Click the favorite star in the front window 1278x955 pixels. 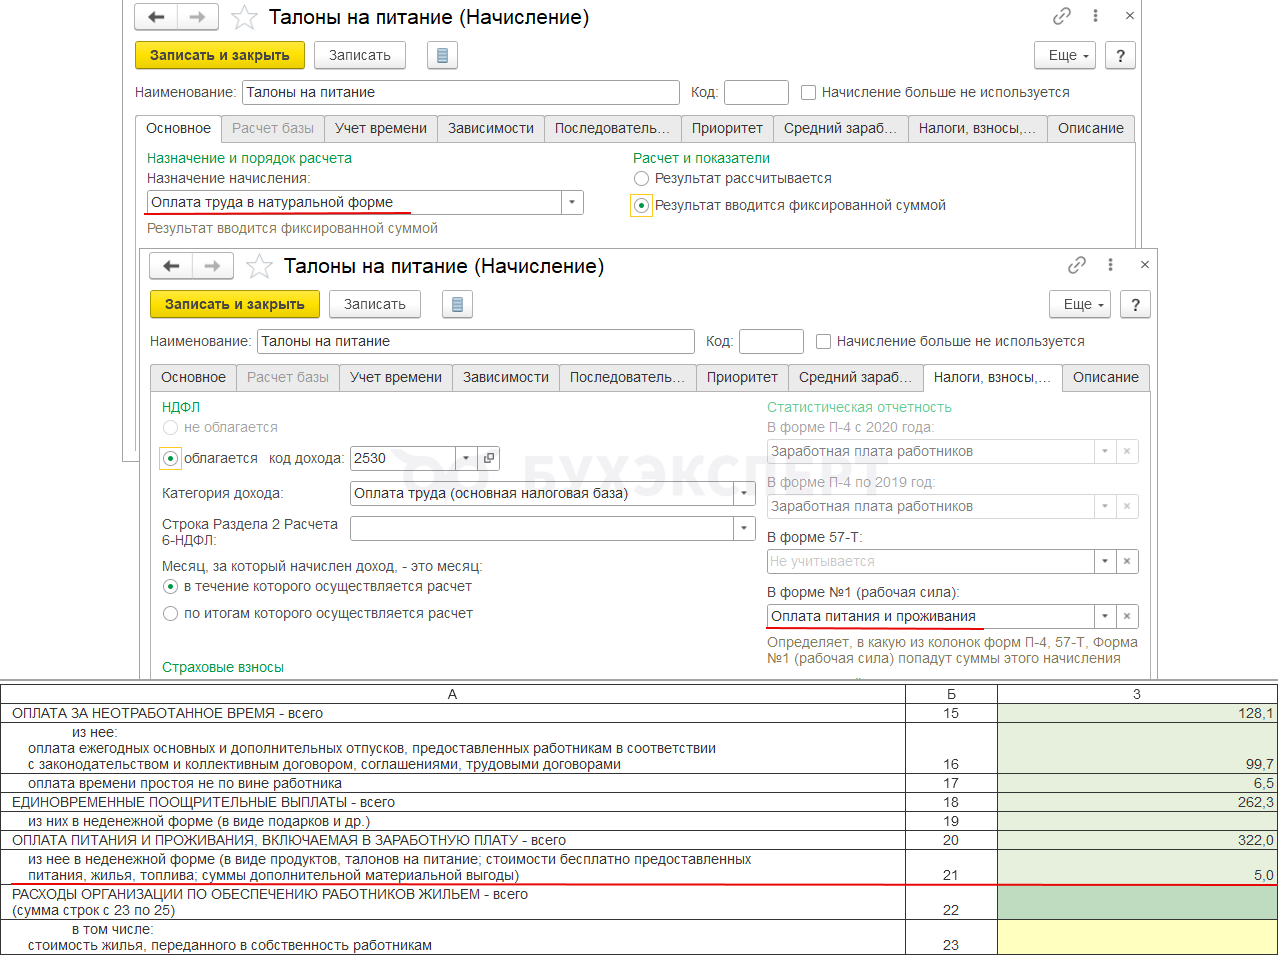coord(259,266)
